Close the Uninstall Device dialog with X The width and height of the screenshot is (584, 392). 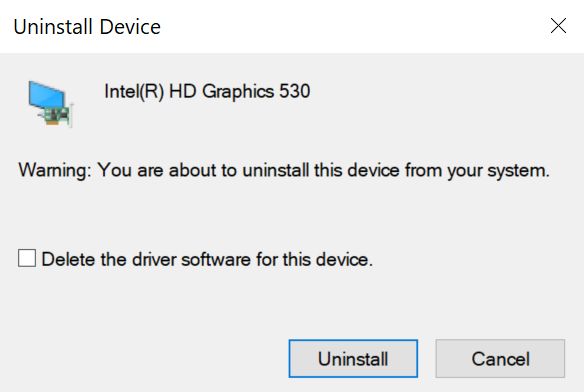(558, 26)
